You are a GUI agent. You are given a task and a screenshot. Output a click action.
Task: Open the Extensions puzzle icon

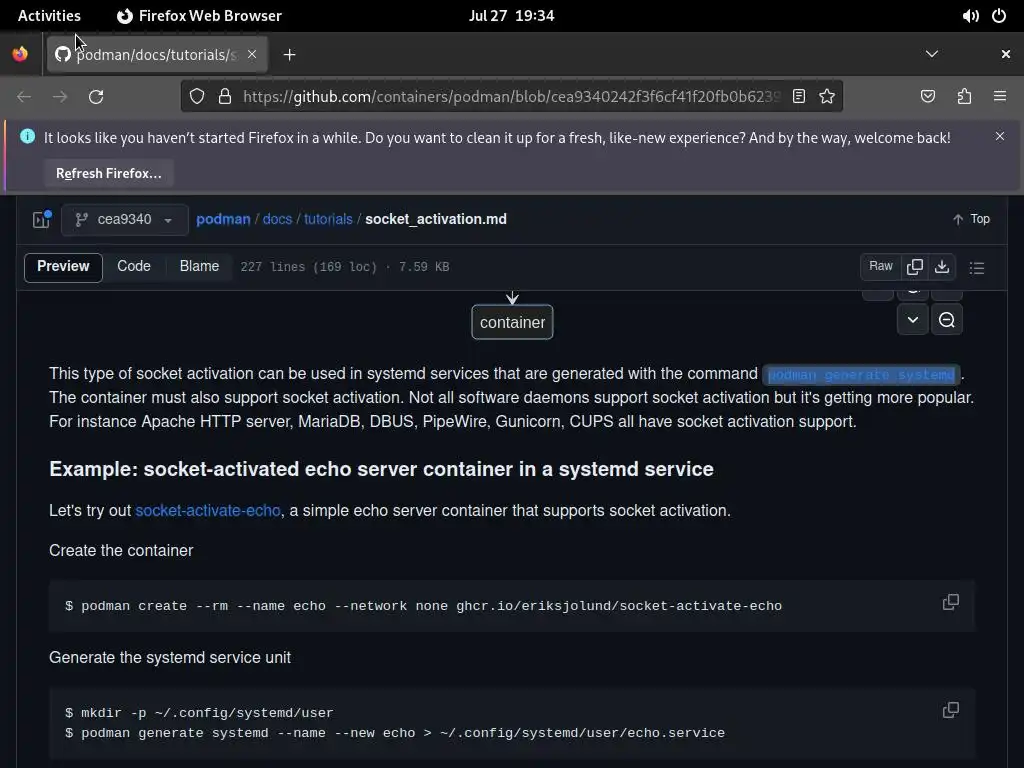pyautogui.click(x=964, y=97)
